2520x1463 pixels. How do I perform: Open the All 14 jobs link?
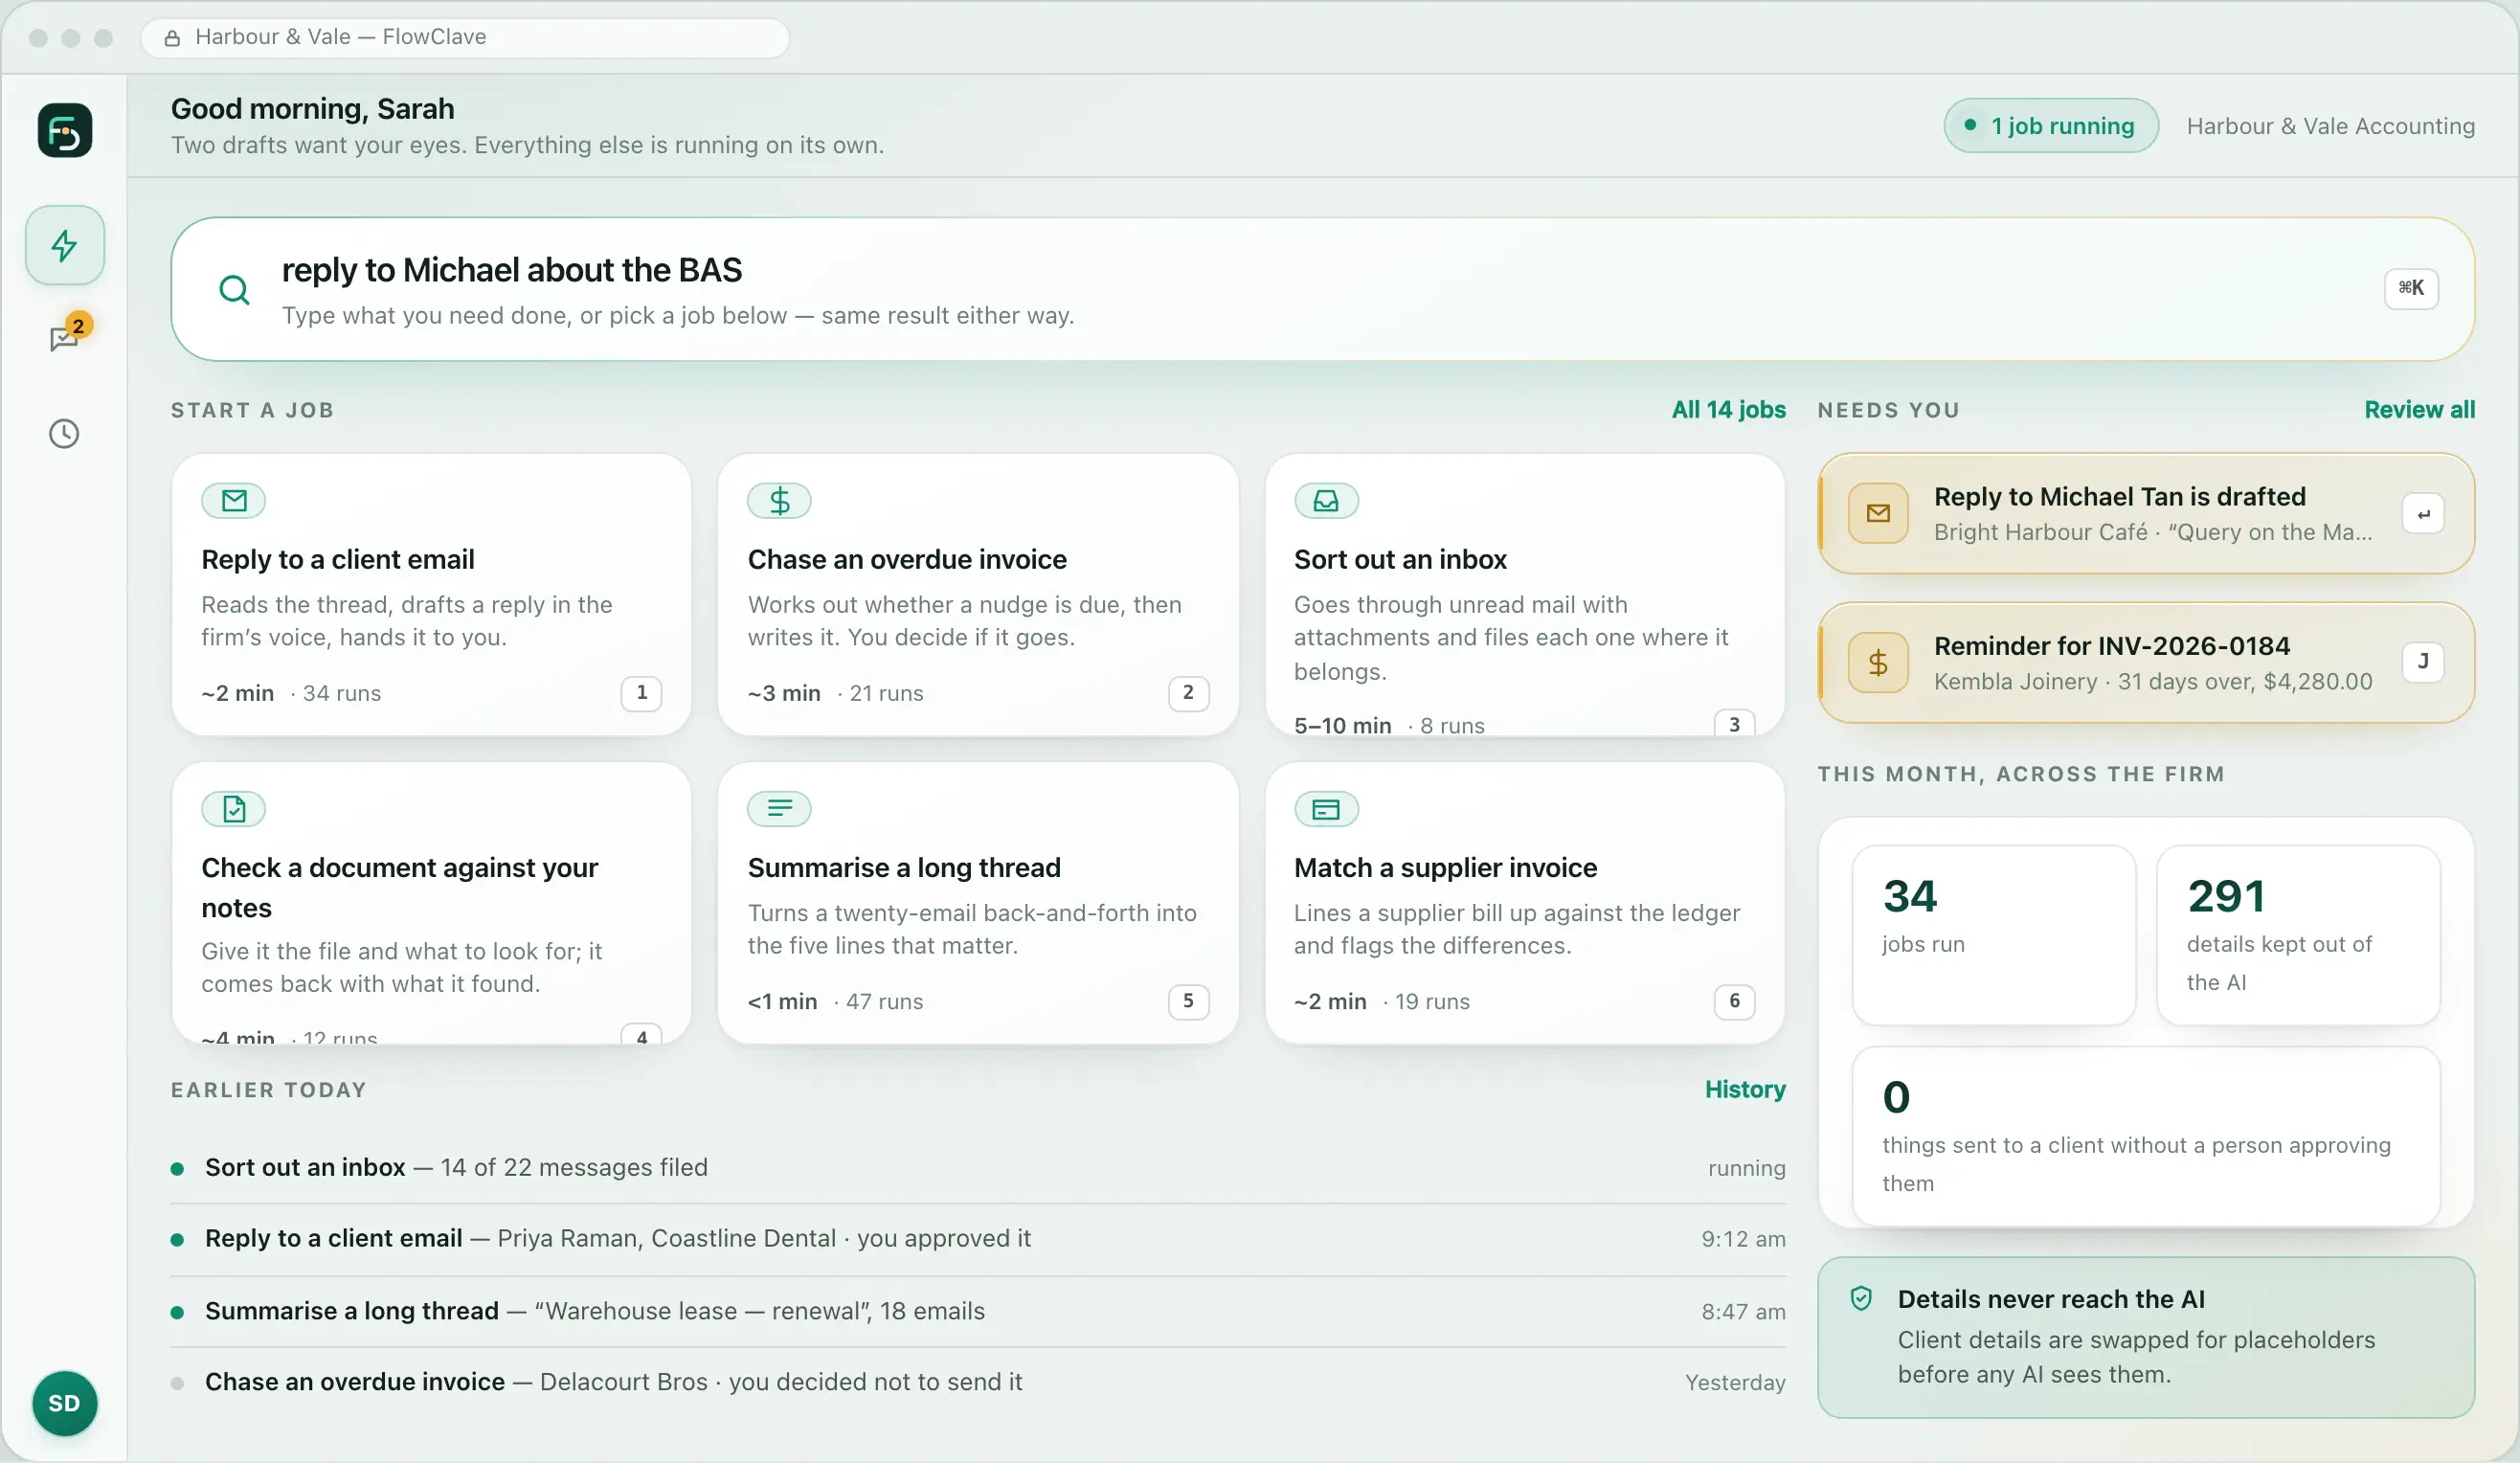(x=1729, y=410)
